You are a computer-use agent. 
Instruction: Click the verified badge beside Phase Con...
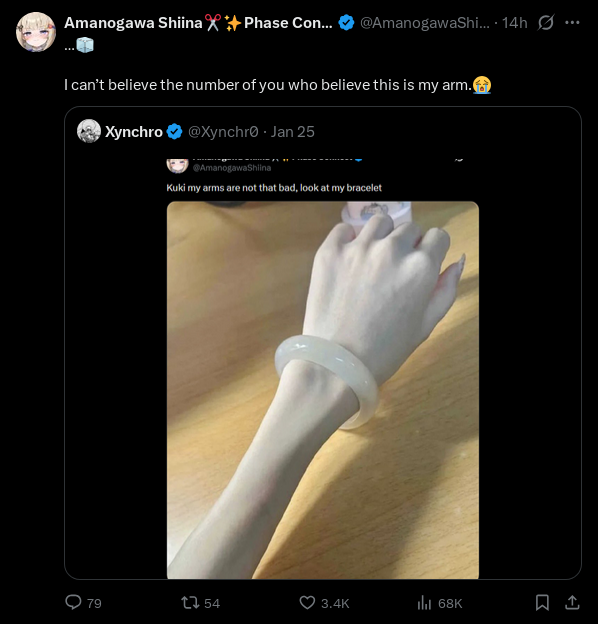click(x=346, y=23)
